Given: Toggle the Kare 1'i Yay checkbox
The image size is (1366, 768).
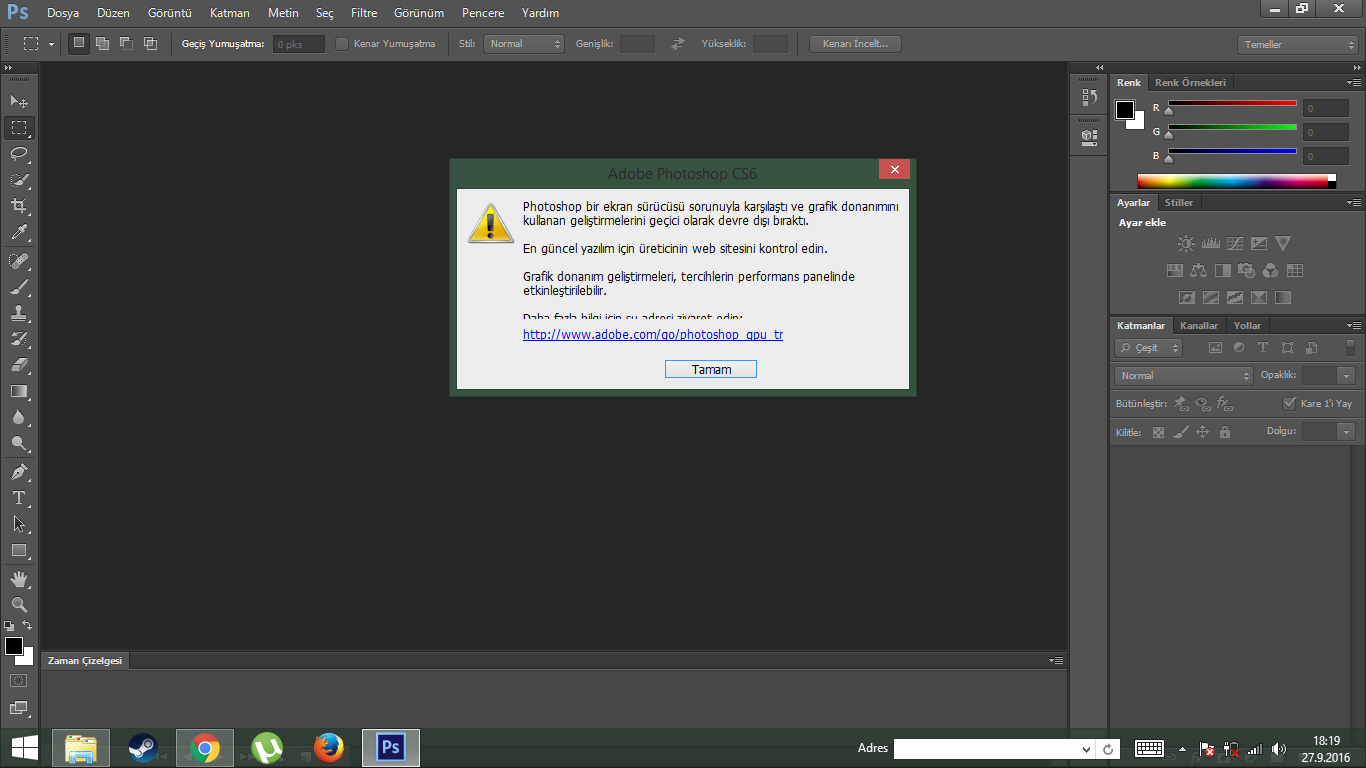Looking at the screenshot, I should click(1289, 404).
